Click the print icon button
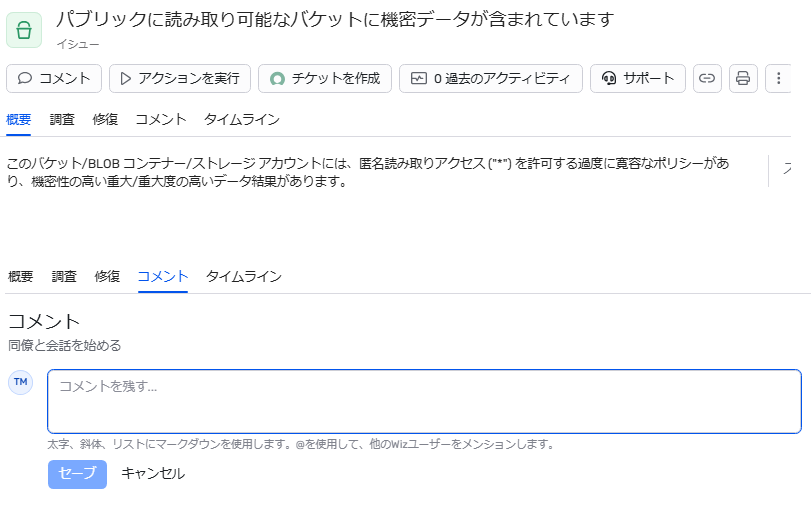Screen dimensions: 811x512 click(742, 78)
